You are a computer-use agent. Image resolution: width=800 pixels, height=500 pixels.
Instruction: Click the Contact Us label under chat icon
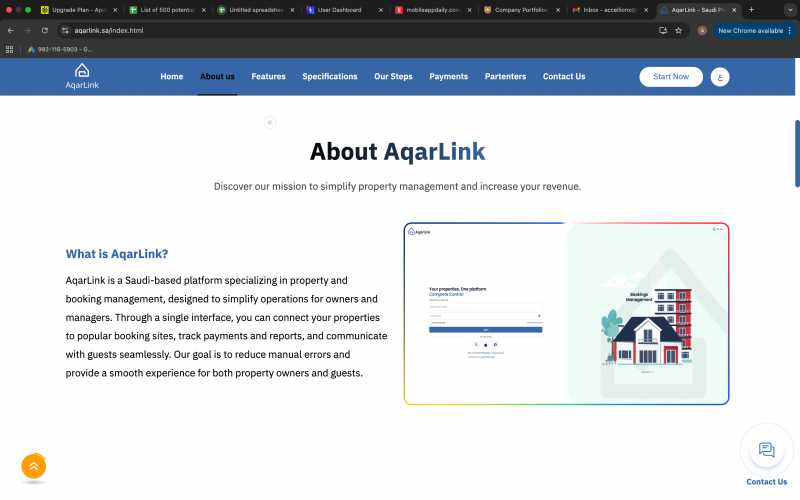tap(766, 482)
